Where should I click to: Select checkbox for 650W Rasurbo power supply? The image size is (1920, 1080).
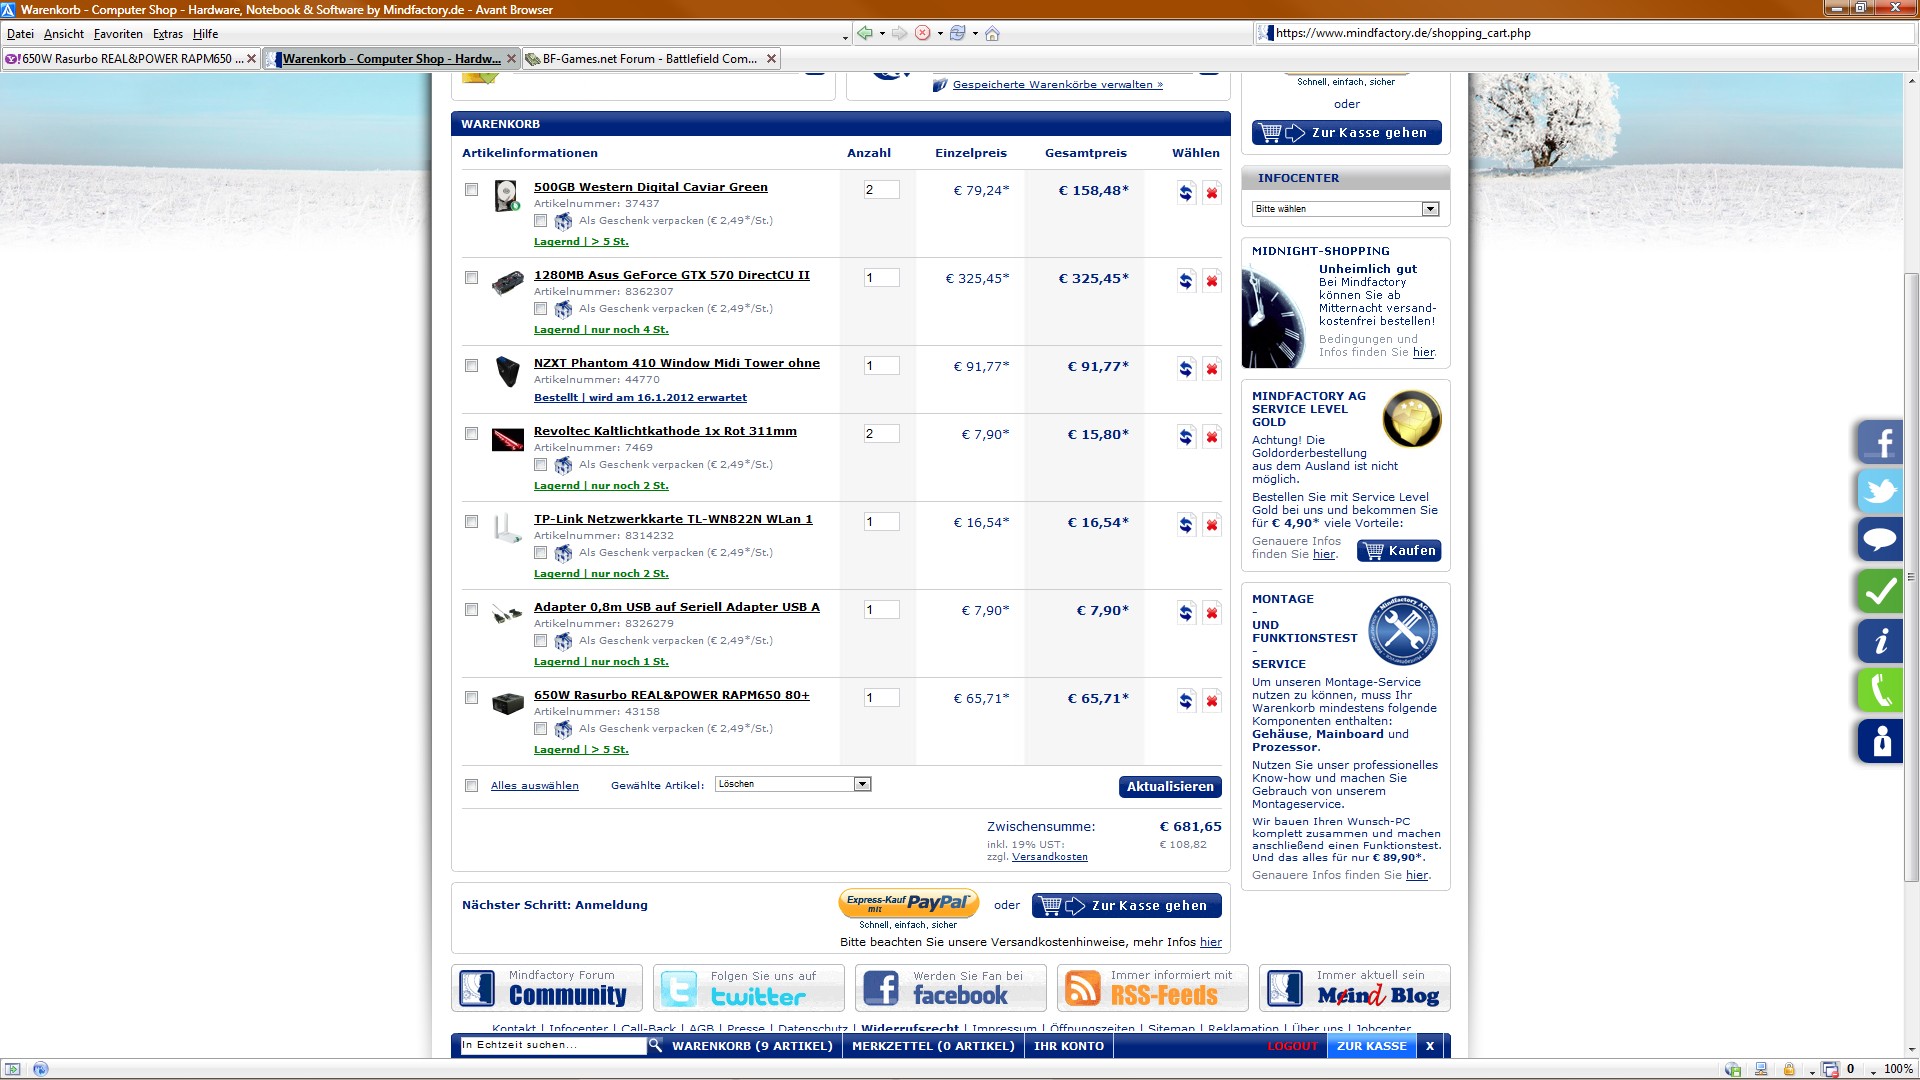coord(471,697)
